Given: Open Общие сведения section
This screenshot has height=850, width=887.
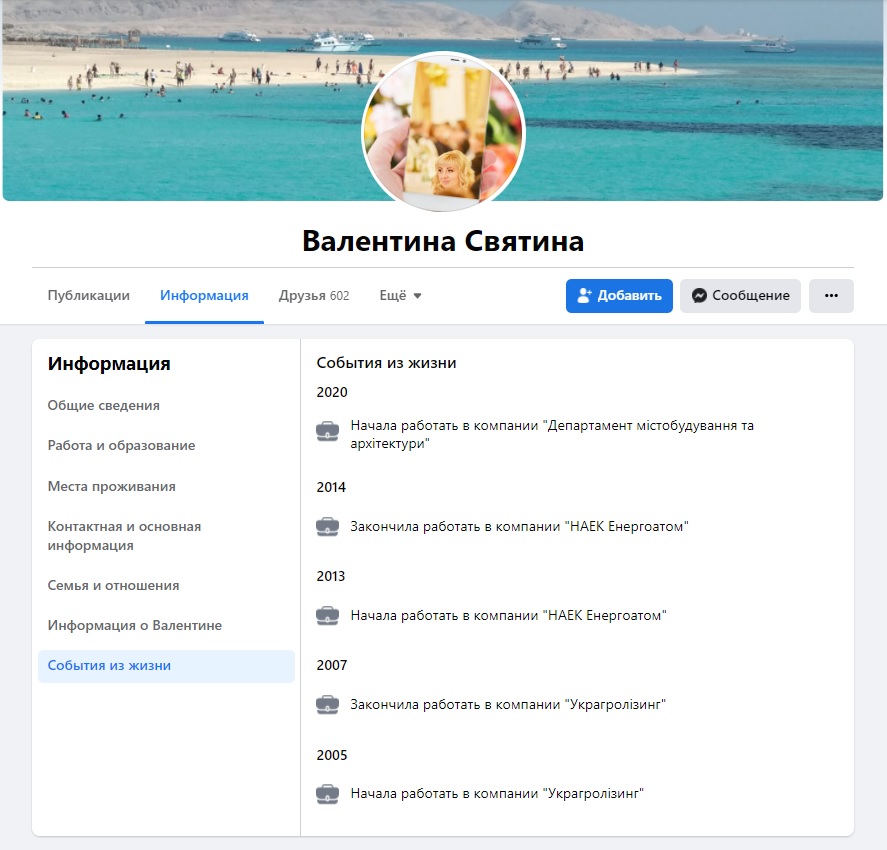Looking at the screenshot, I should [104, 405].
